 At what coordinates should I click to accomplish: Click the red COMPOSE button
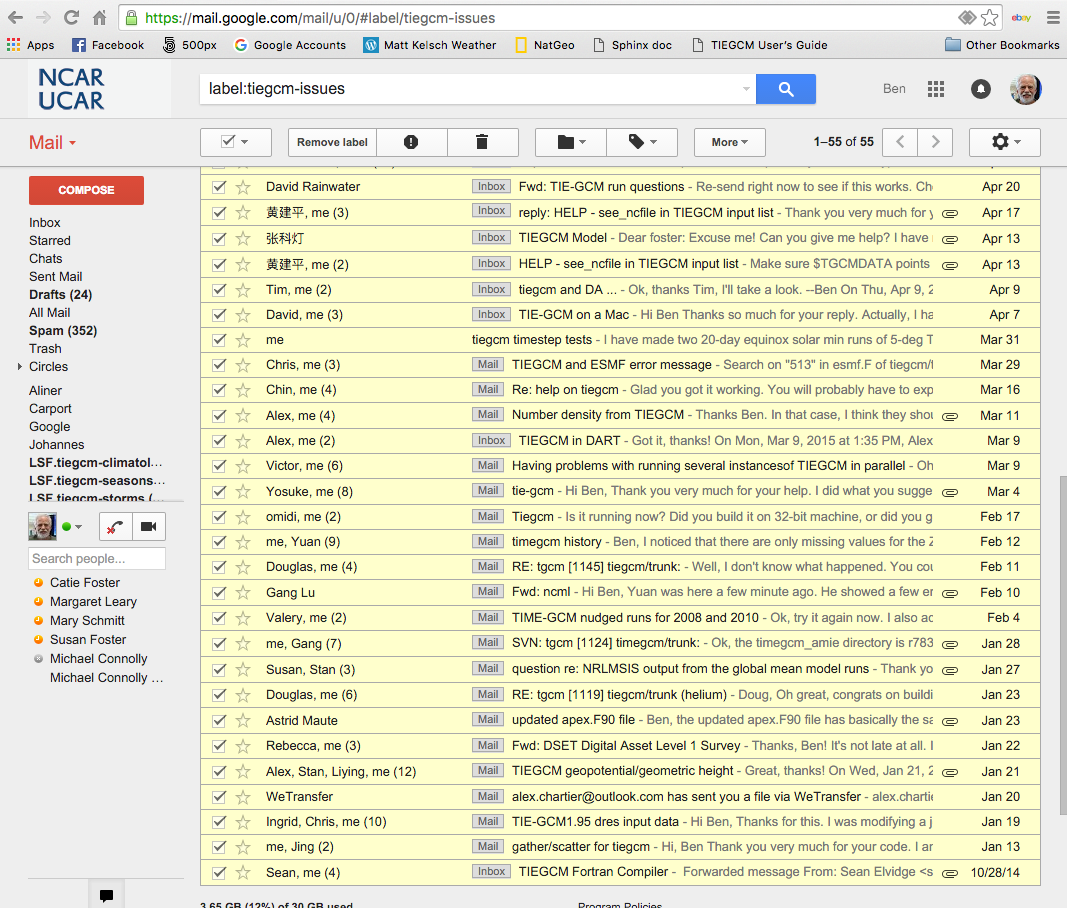pos(86,190)
